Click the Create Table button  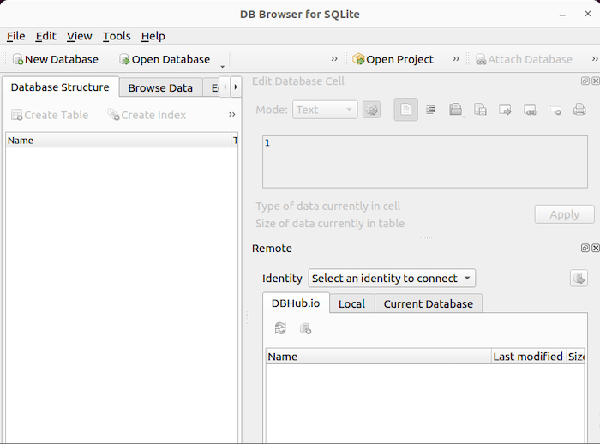tap(50, 115)
